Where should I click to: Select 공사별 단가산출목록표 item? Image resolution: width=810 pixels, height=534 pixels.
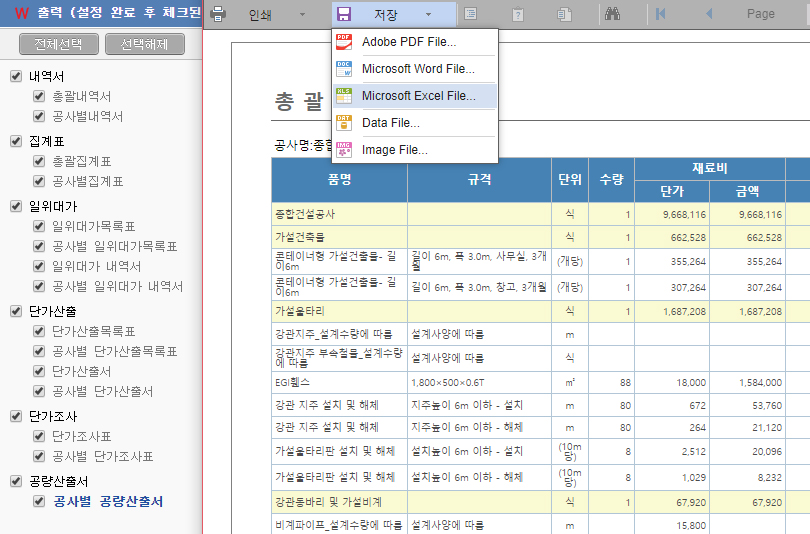115,352
